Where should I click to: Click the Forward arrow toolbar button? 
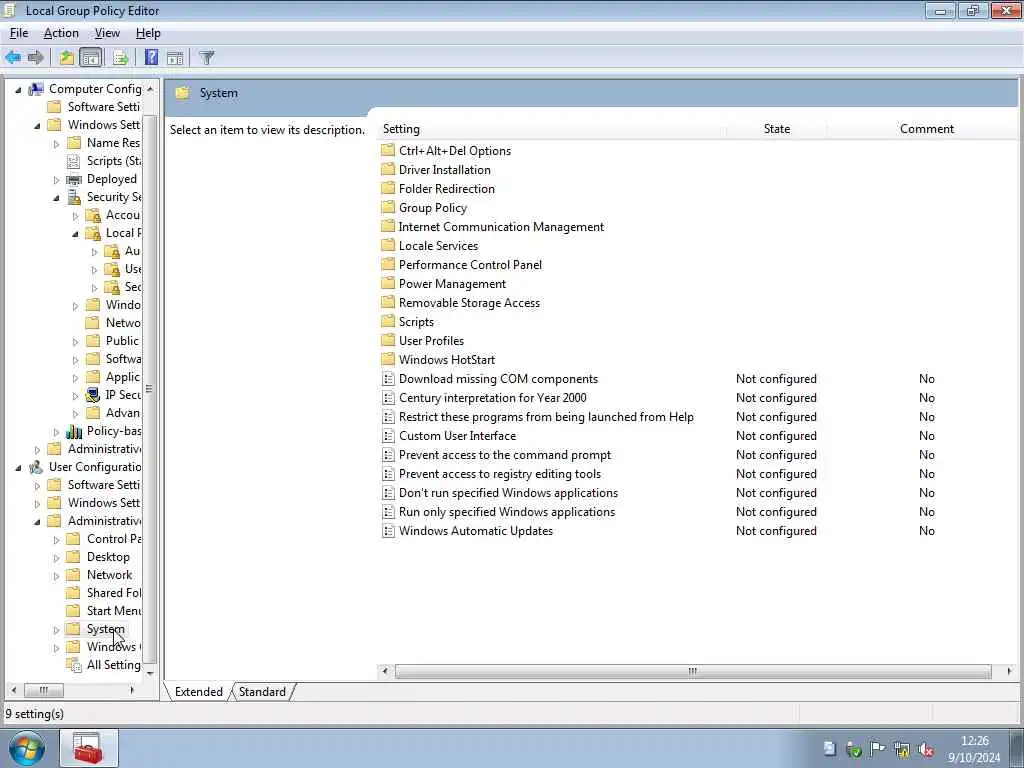36,57
